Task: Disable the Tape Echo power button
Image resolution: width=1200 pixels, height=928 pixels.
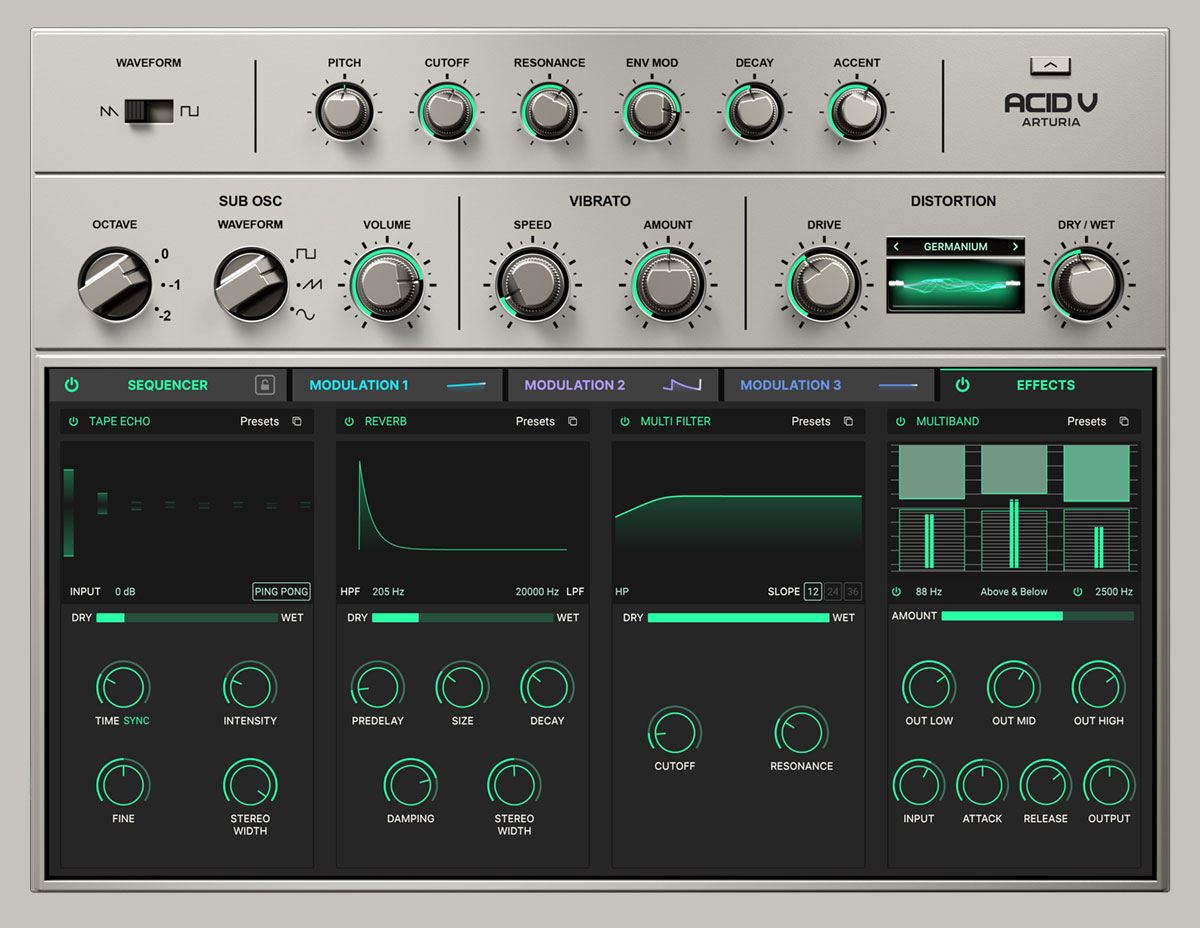Action: coord(73,422)
